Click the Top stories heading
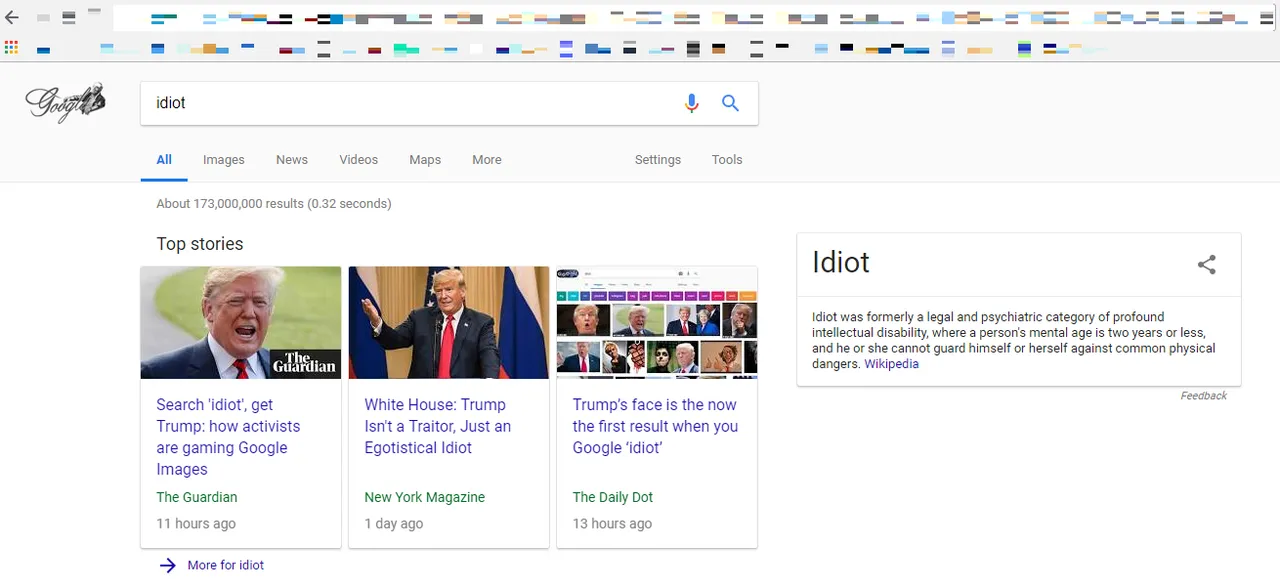Viewport: 1280px width, 579px height. pos(200,244)
